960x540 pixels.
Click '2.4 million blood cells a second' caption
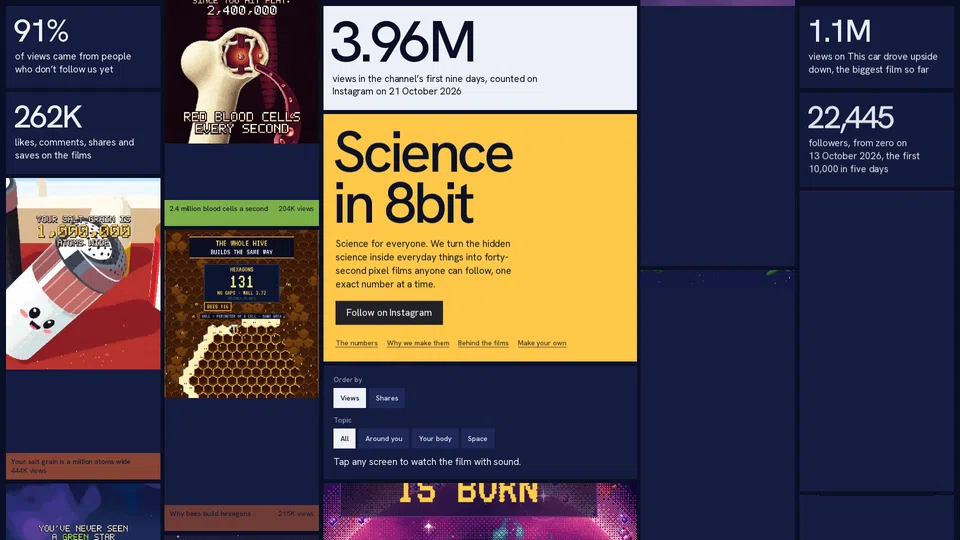pos(219,209)
